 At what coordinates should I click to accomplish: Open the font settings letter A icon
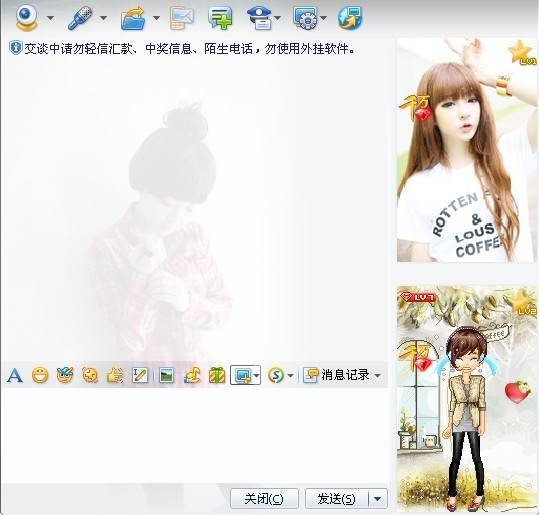point(15,375)
